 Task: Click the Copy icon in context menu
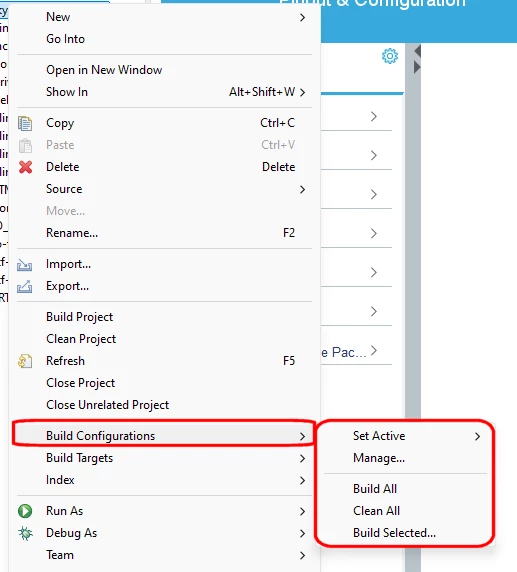click(x=25, y=123)
